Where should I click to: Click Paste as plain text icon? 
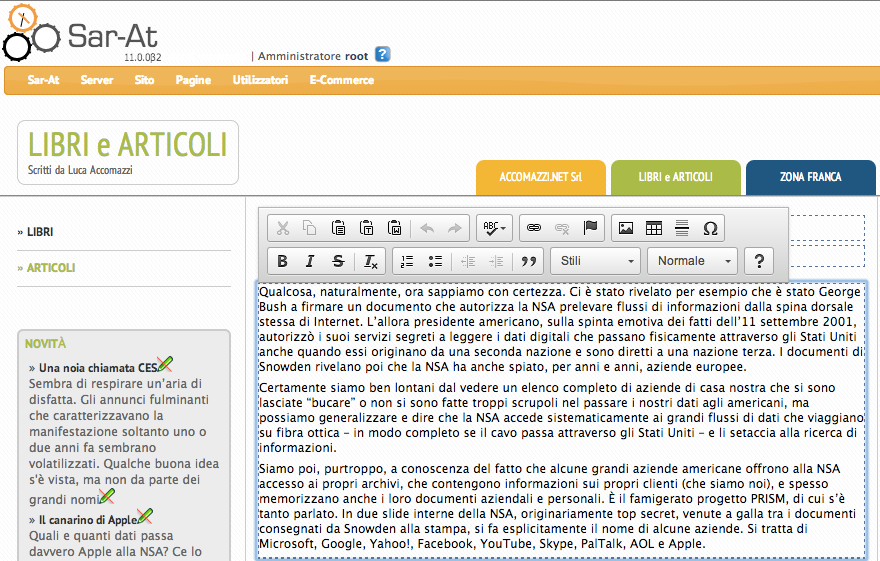pyautogui.click(x=366, y=228)
